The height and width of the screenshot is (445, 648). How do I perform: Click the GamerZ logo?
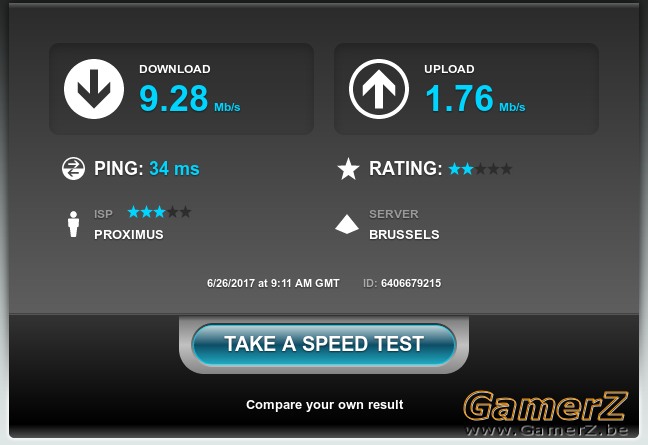click(546, 406)
